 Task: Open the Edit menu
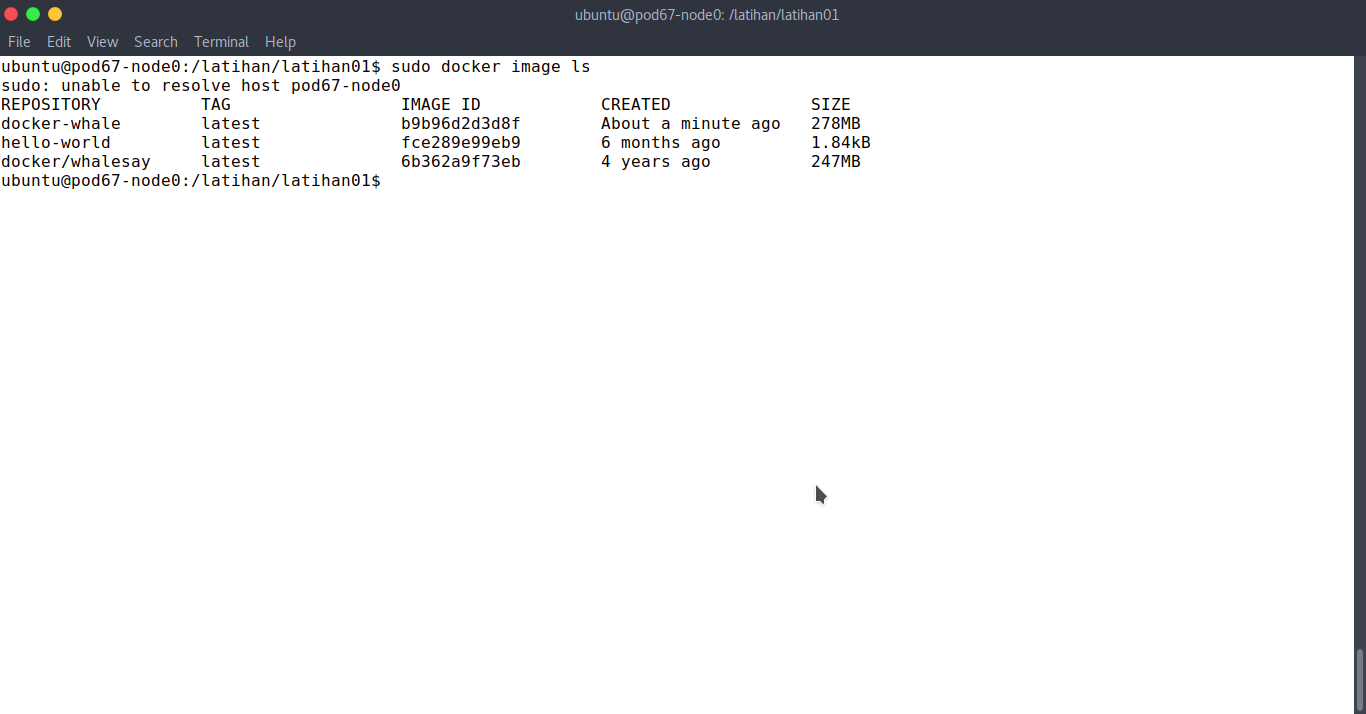(59, 42)
